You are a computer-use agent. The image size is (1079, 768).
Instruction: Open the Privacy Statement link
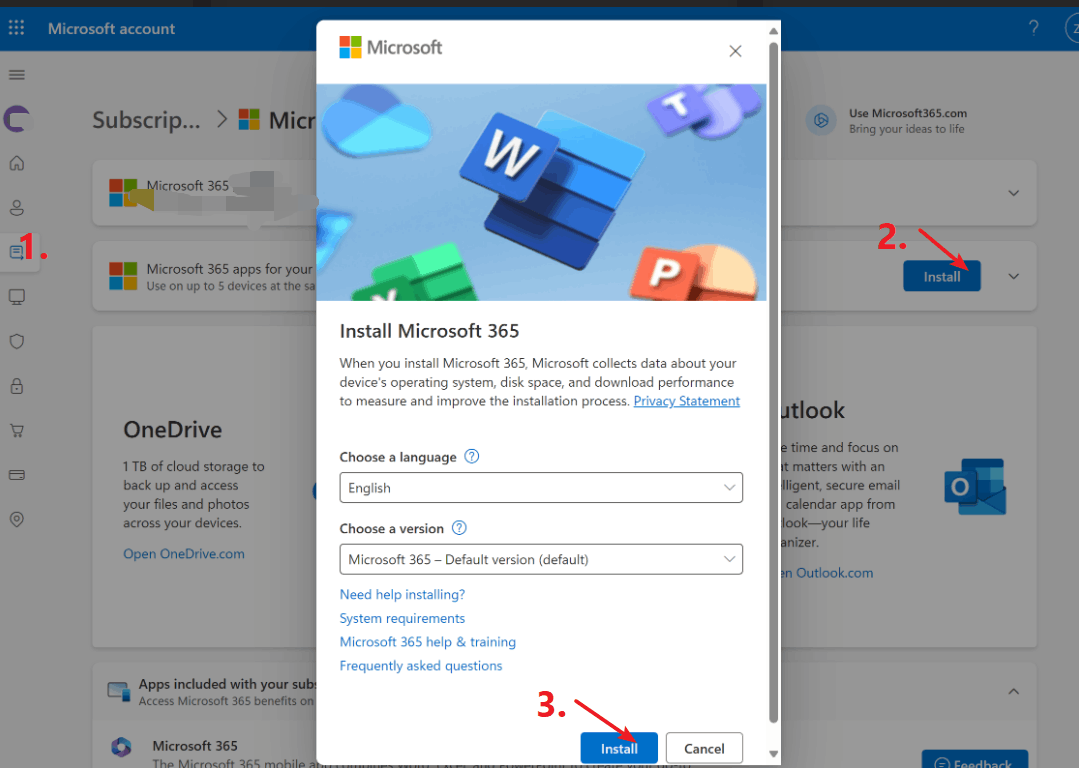click(686, 401)
